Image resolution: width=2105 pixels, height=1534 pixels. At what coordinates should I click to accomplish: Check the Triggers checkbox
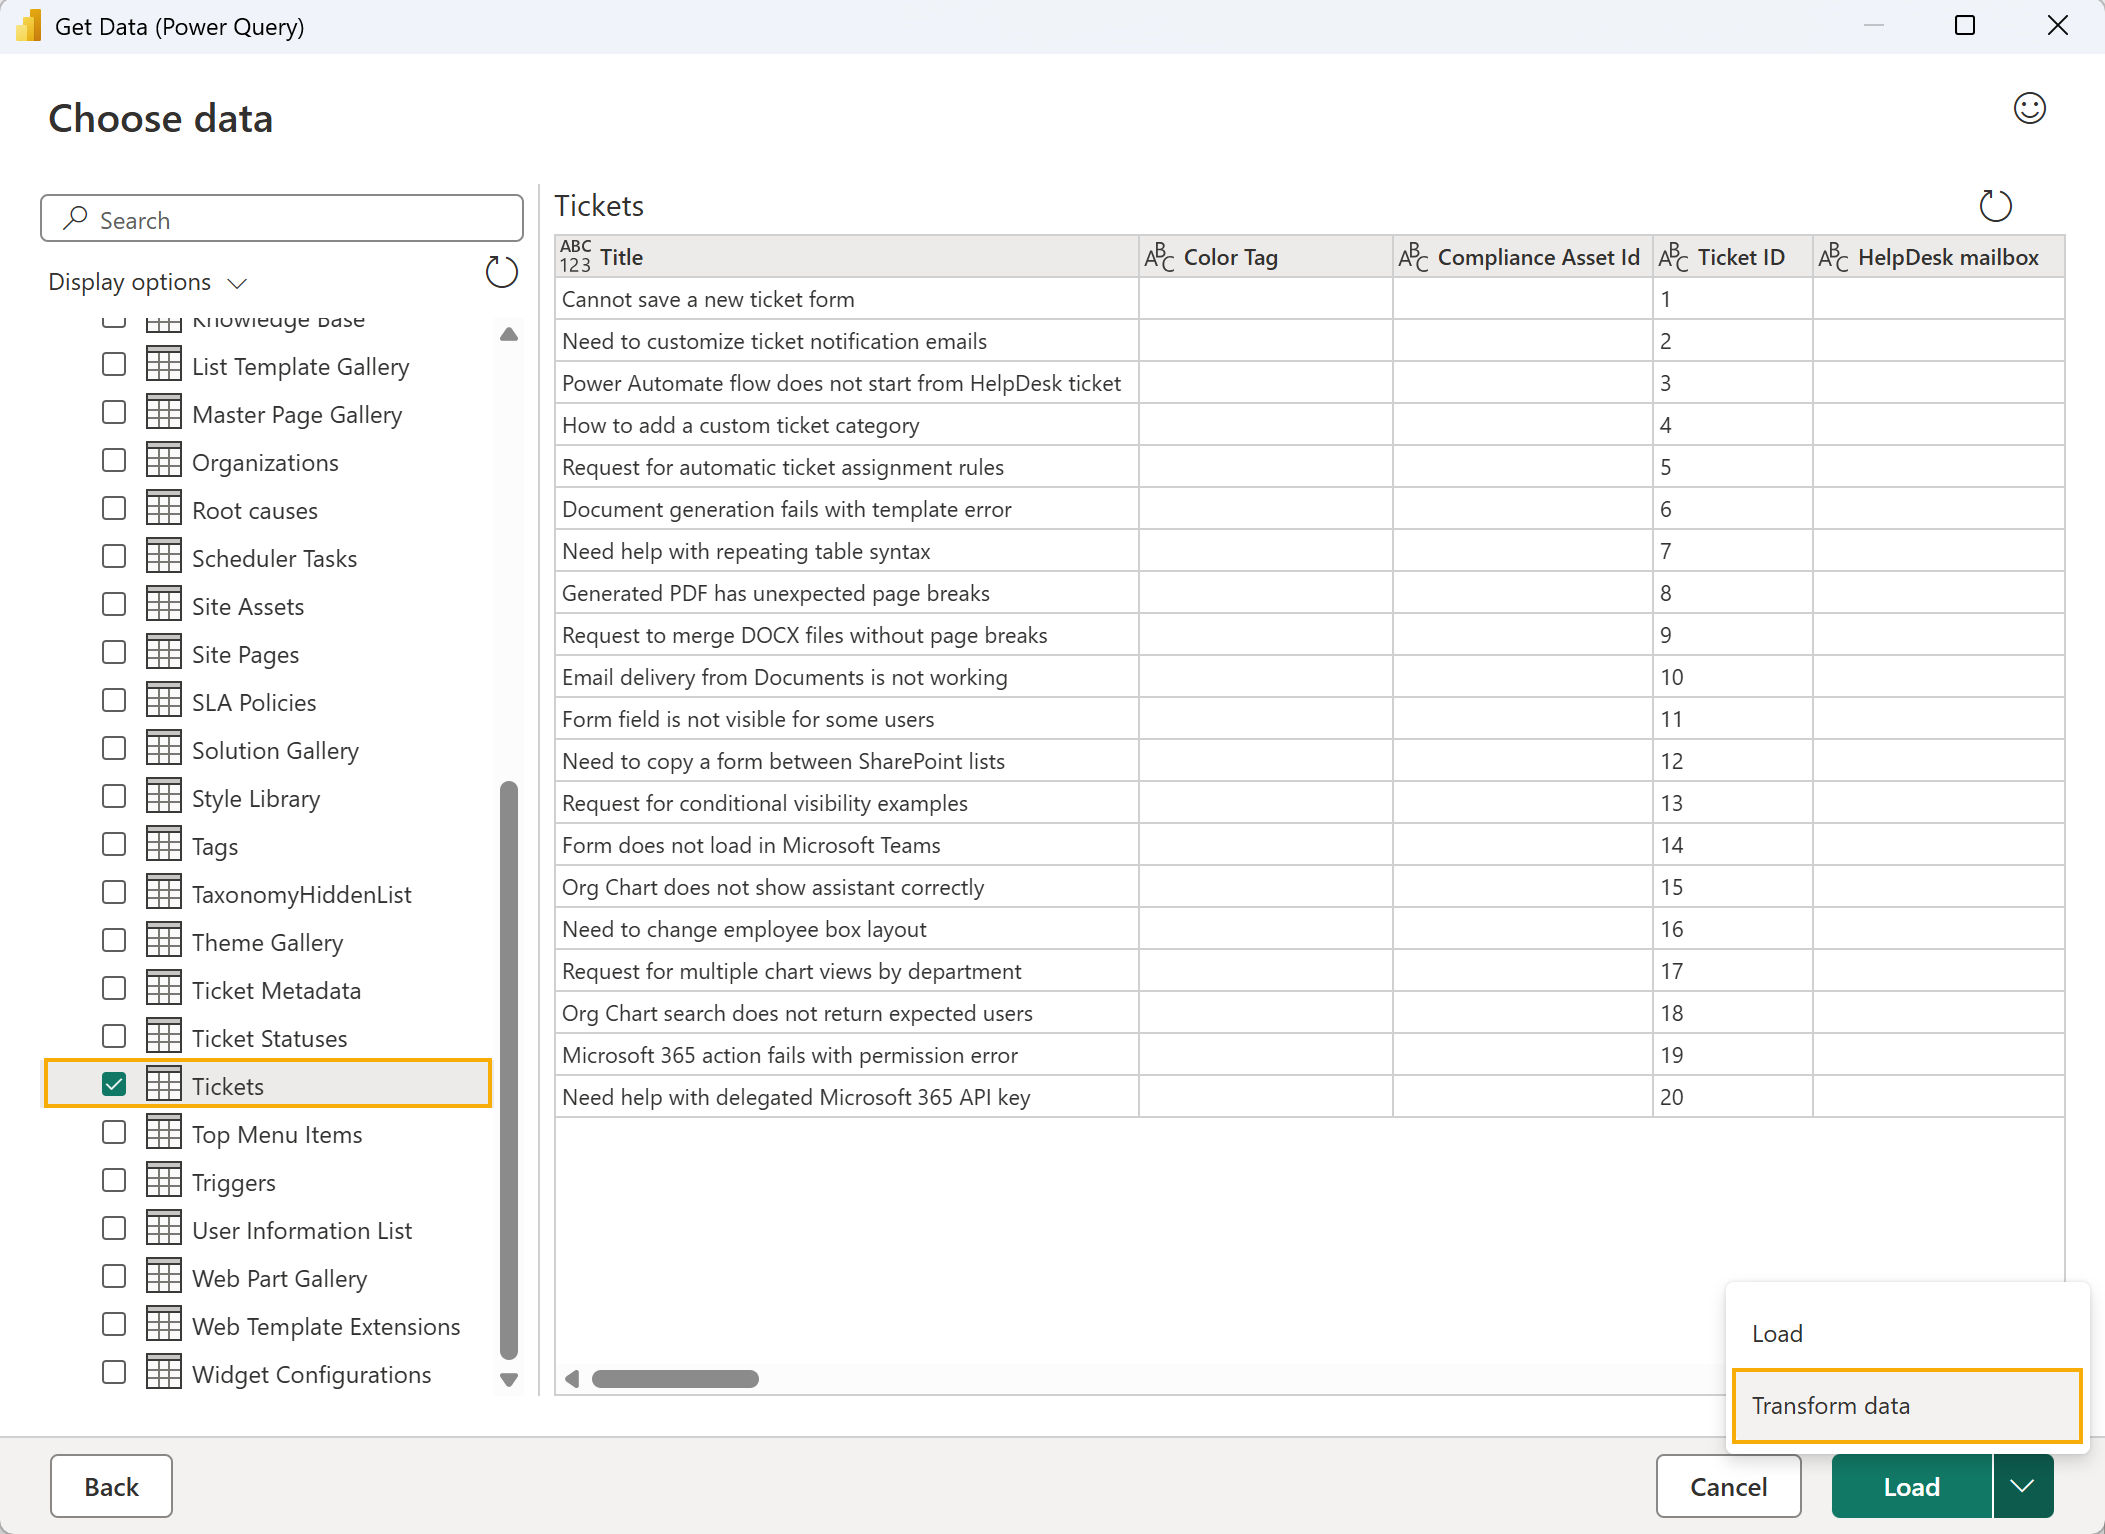pos(114,1181)
